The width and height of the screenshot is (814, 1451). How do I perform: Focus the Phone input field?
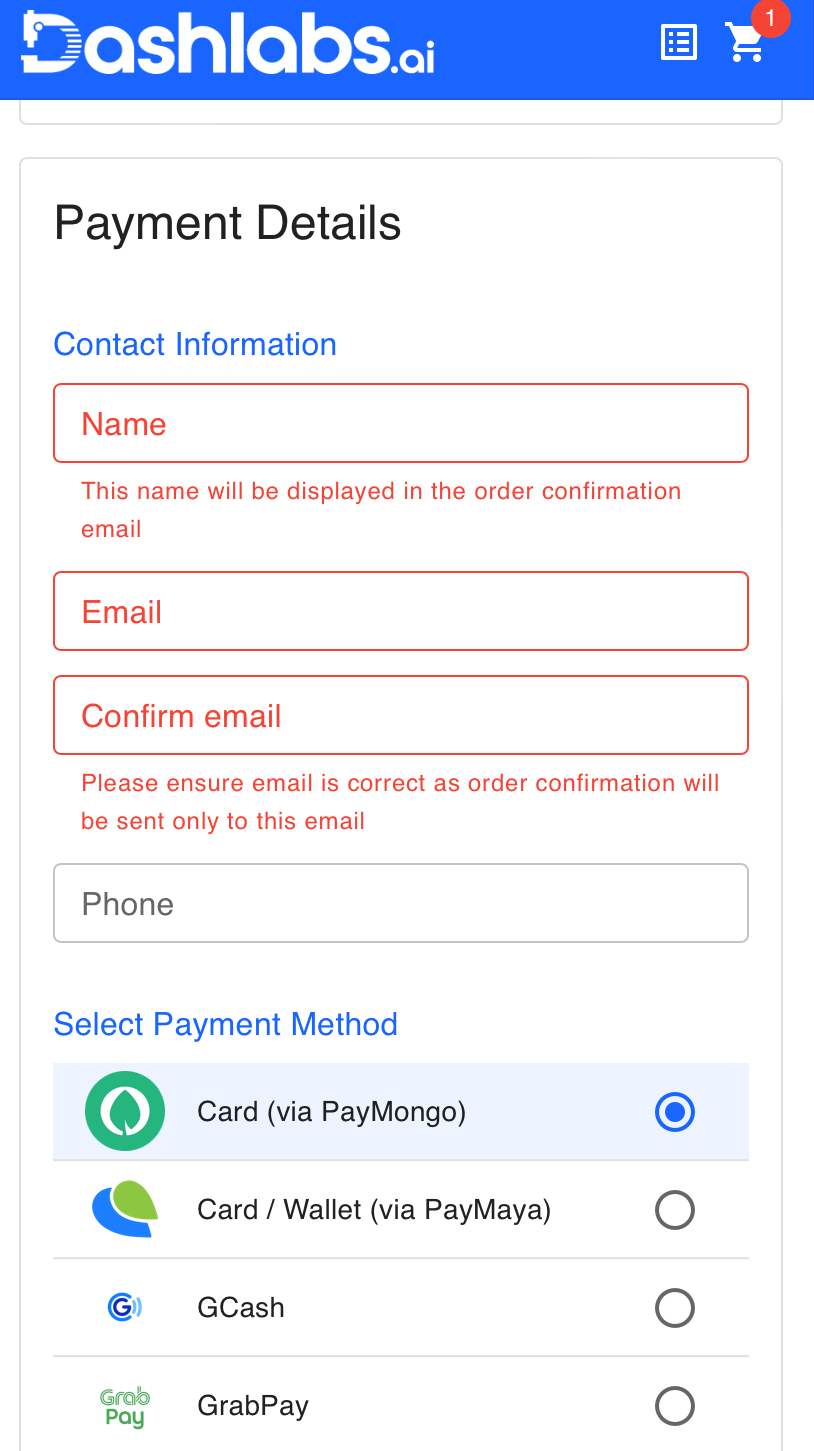400,904
